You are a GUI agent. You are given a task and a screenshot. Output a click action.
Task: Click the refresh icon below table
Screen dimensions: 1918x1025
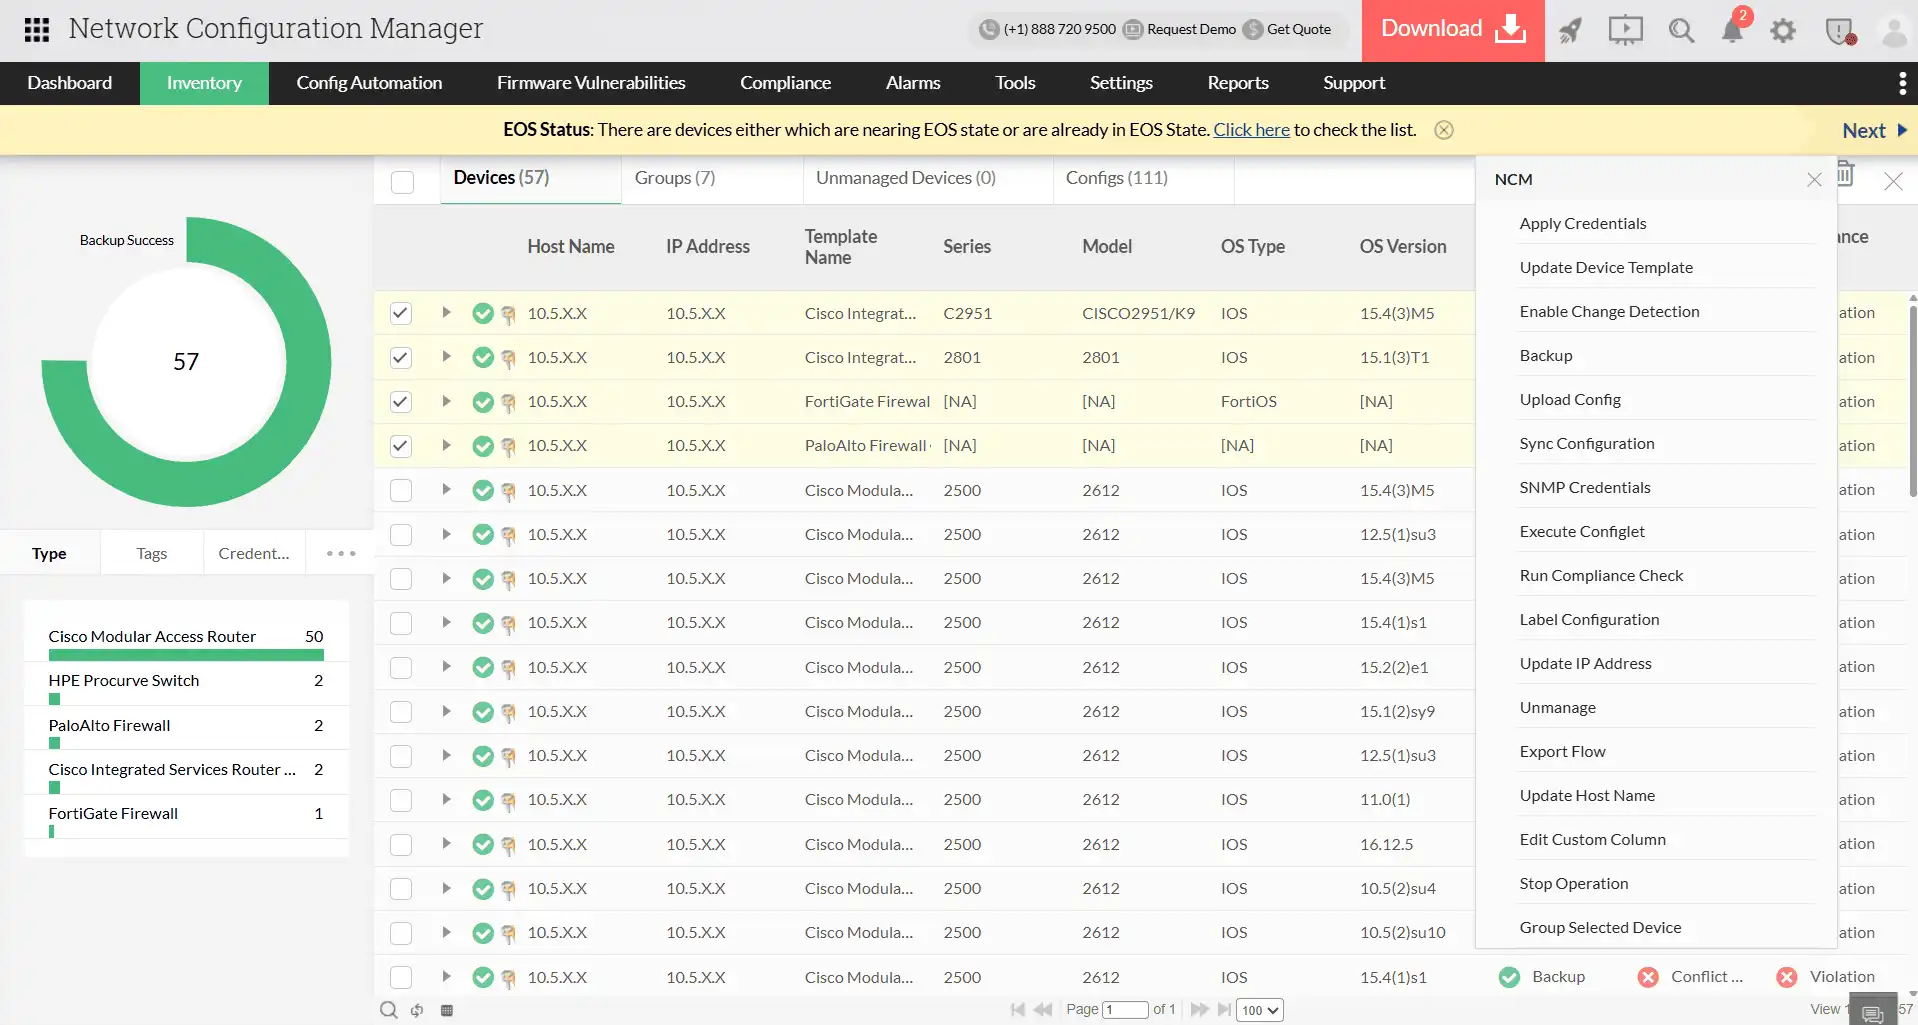point(417,1010)
